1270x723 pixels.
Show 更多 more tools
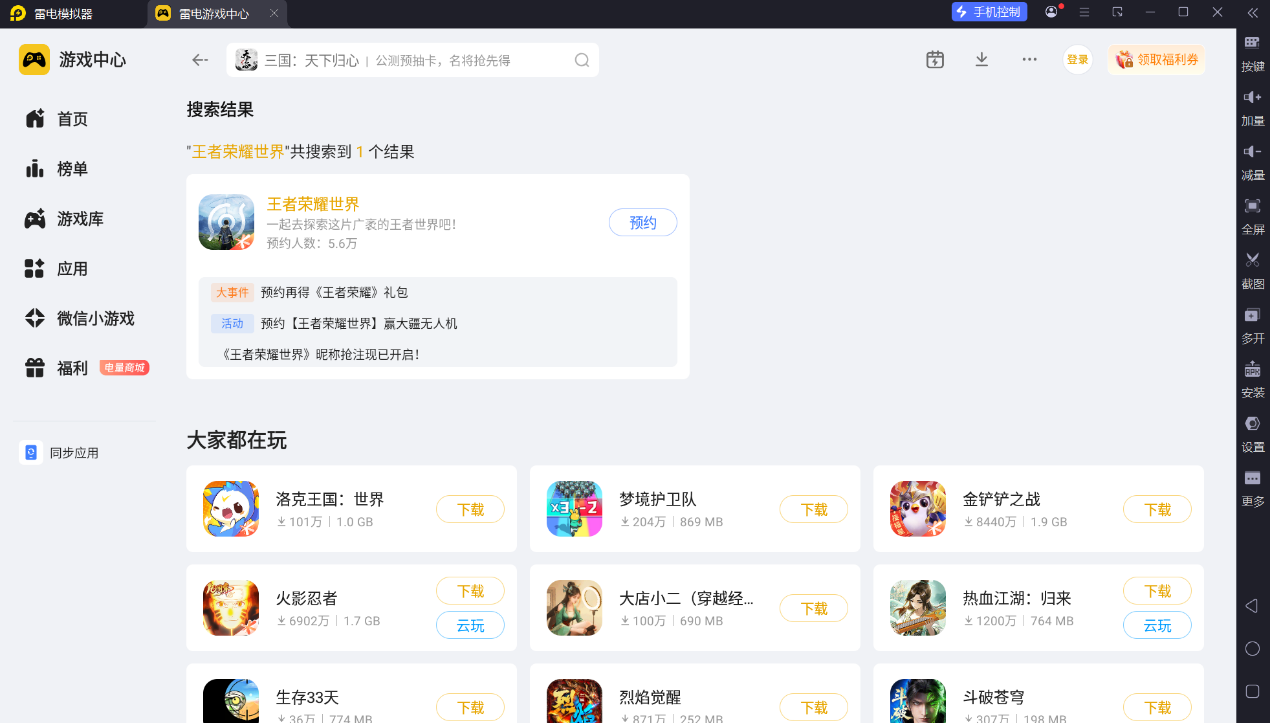tap(1252, 488)
